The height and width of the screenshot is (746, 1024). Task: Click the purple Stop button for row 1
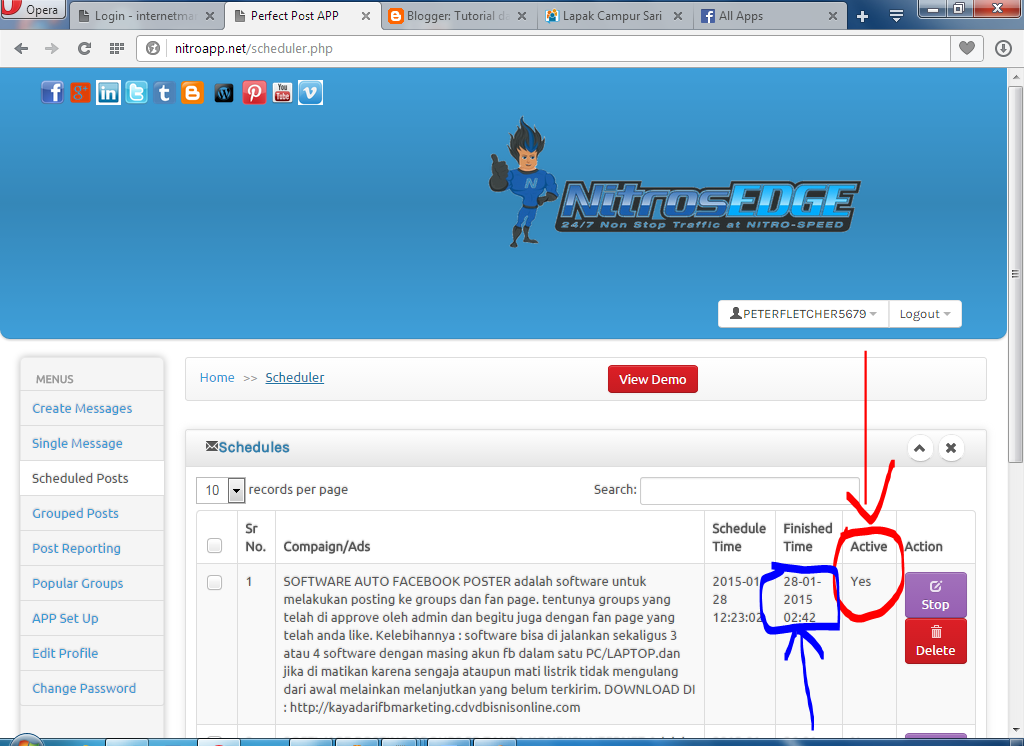[x=935, y=595]
